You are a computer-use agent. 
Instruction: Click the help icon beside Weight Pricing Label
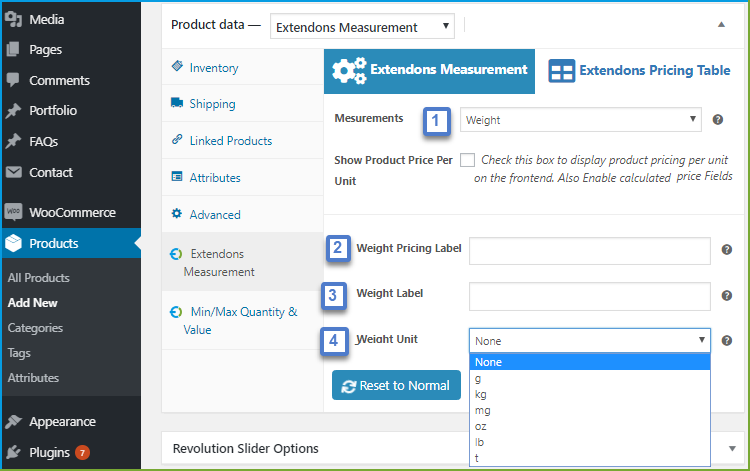[727, 250]
